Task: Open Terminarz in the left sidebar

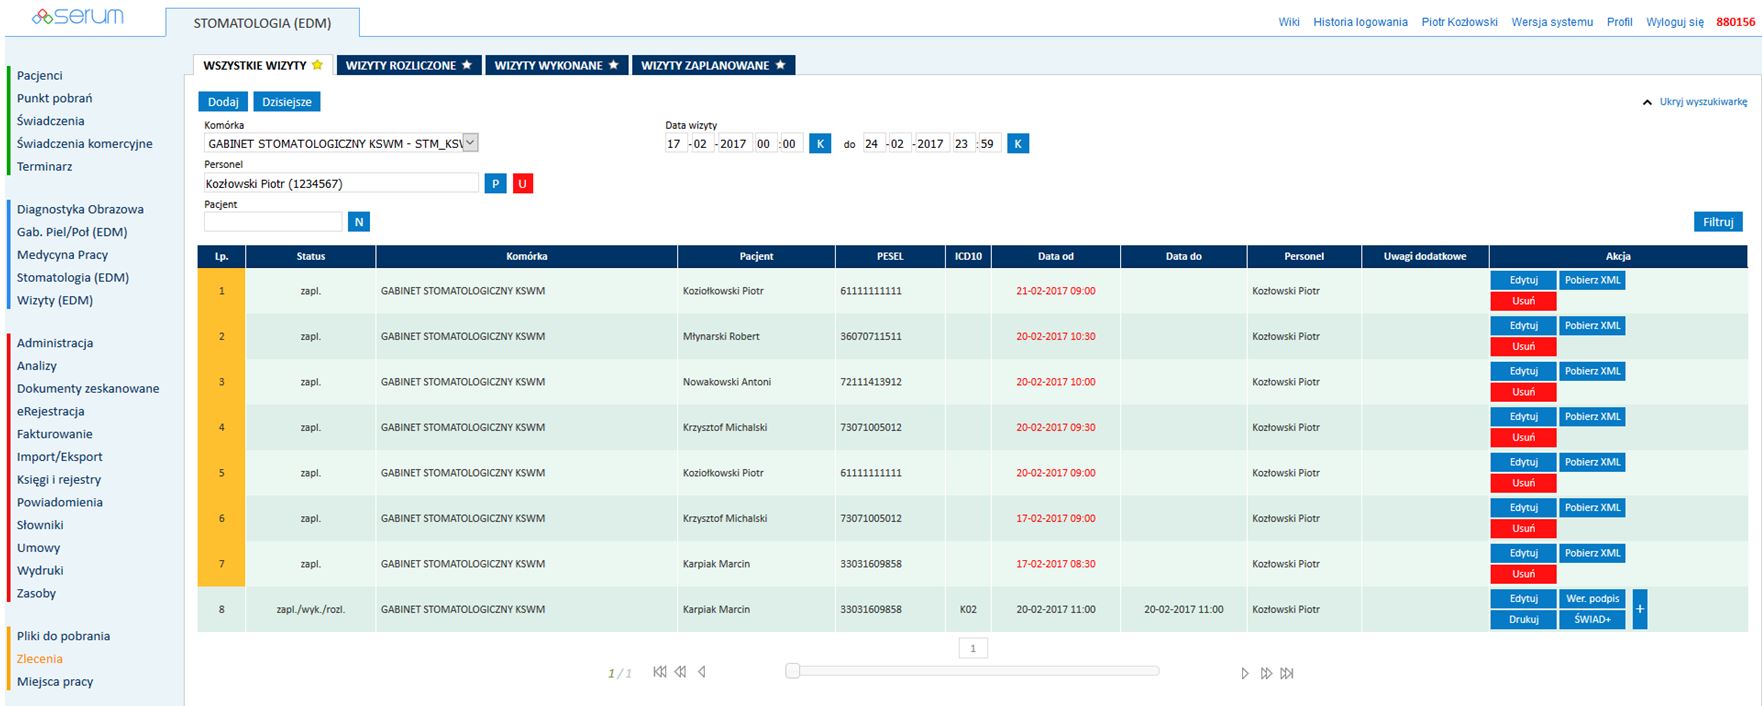Action: [45, 167]
